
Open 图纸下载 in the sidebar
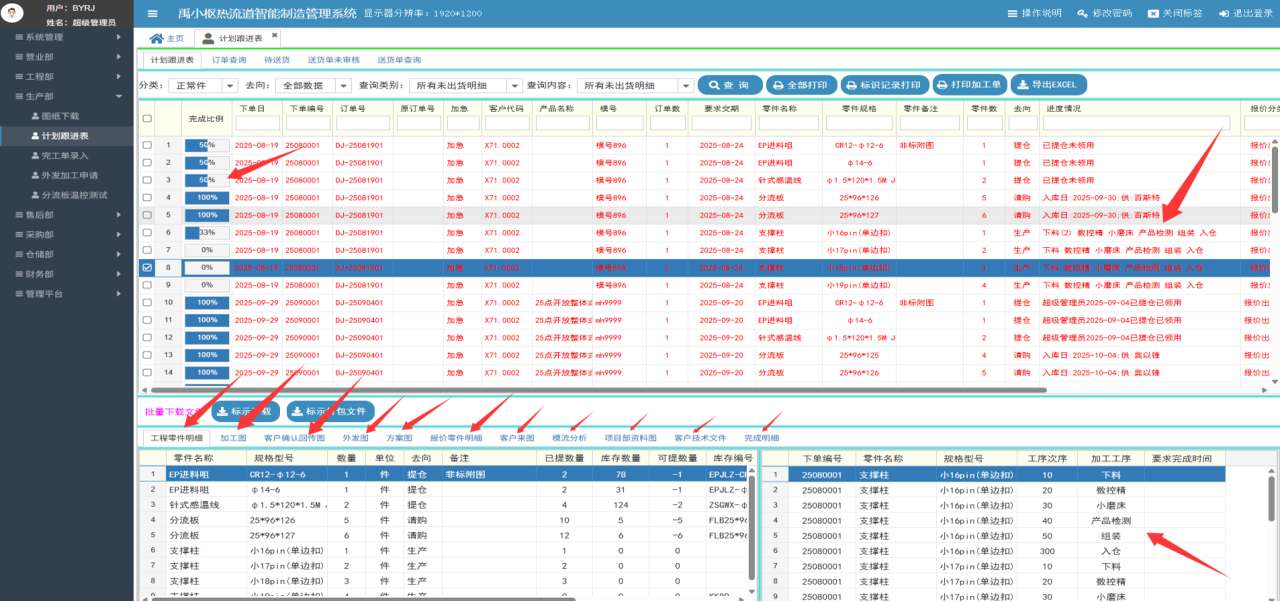[60, 116]
